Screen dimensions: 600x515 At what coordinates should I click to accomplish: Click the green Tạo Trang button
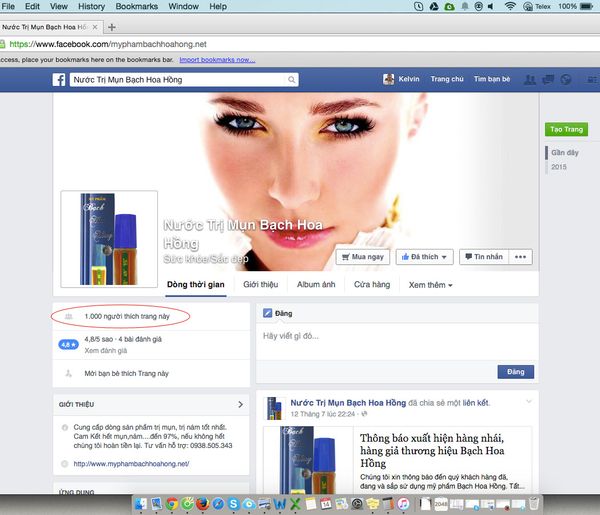click(566, 129)
